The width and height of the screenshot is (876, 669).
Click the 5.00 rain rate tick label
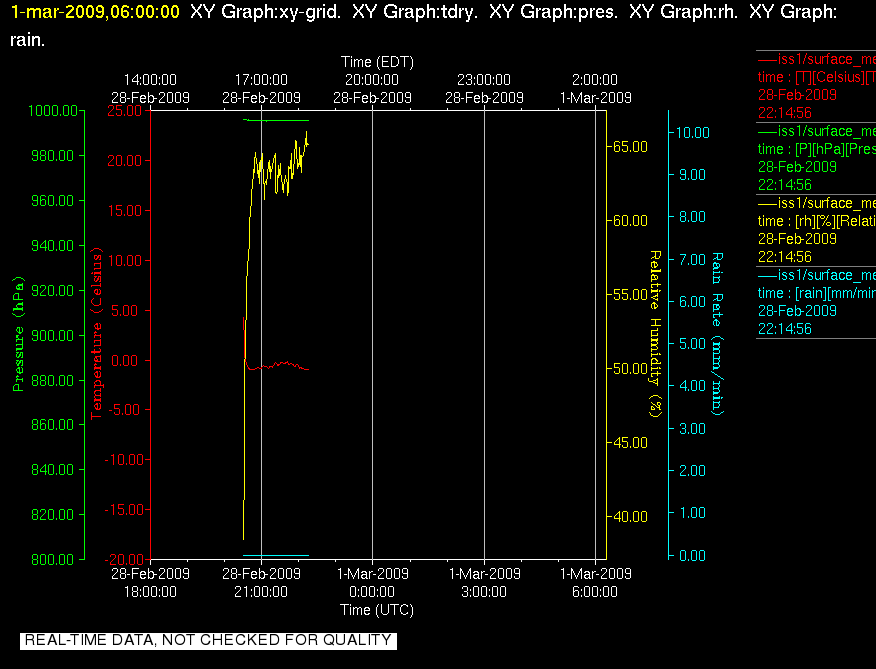click(x=693, y=343)
